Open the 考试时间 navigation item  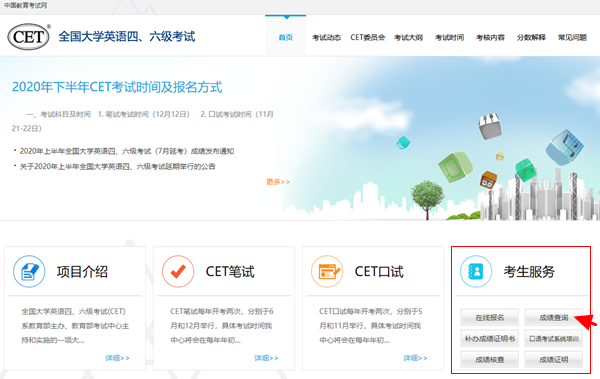[450, 37]
